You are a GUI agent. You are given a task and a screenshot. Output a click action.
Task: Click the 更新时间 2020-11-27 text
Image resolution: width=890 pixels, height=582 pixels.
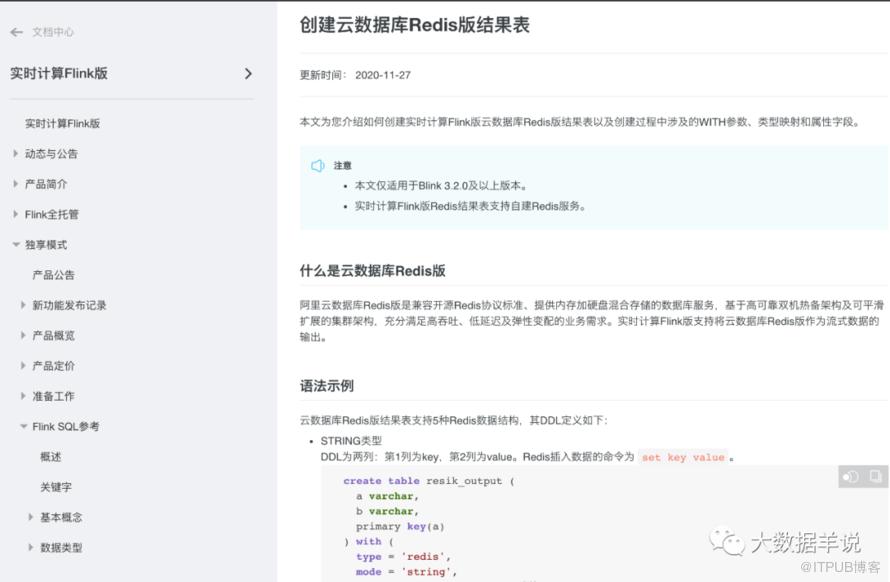(355, 75)
